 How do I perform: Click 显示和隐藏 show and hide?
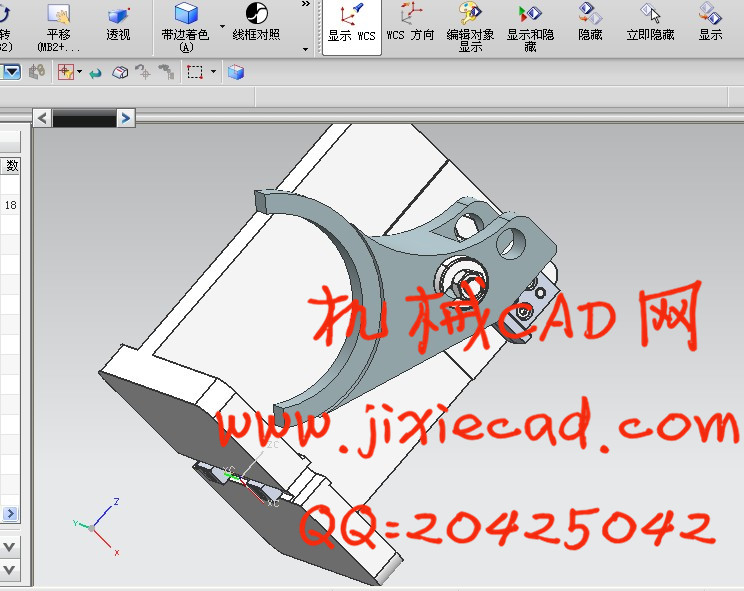pos(530,27)
